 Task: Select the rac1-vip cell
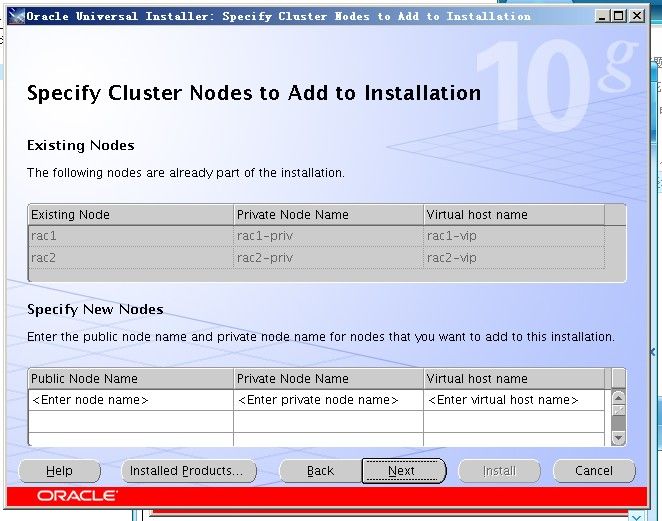(x=514, y=236)
